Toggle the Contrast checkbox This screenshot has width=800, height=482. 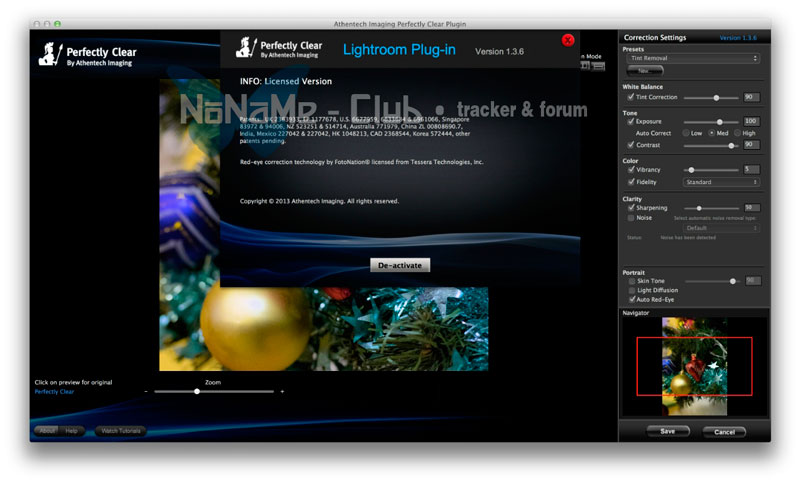[x=631, y=145]
